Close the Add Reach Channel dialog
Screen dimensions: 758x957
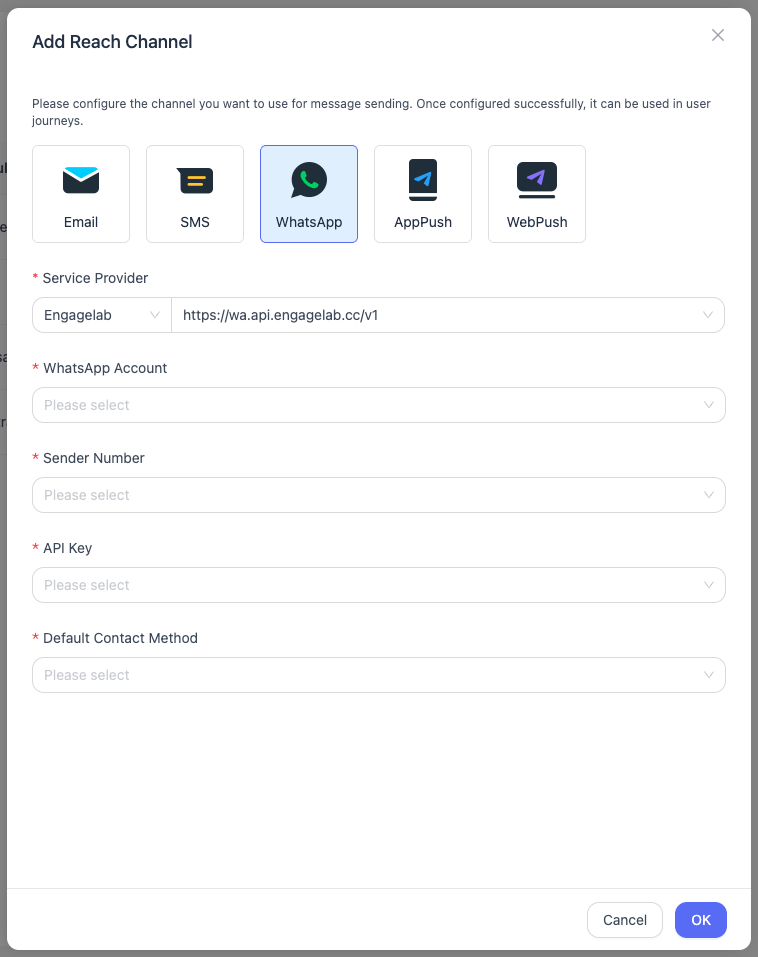[x=718, y=35]
